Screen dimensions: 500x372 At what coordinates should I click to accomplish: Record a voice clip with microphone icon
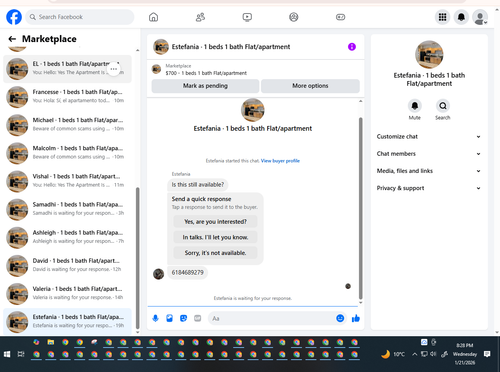(155, 318)
